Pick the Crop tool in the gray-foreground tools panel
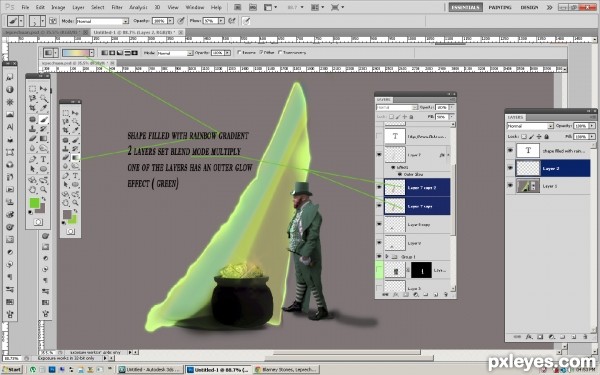 [x=66, y=130]
